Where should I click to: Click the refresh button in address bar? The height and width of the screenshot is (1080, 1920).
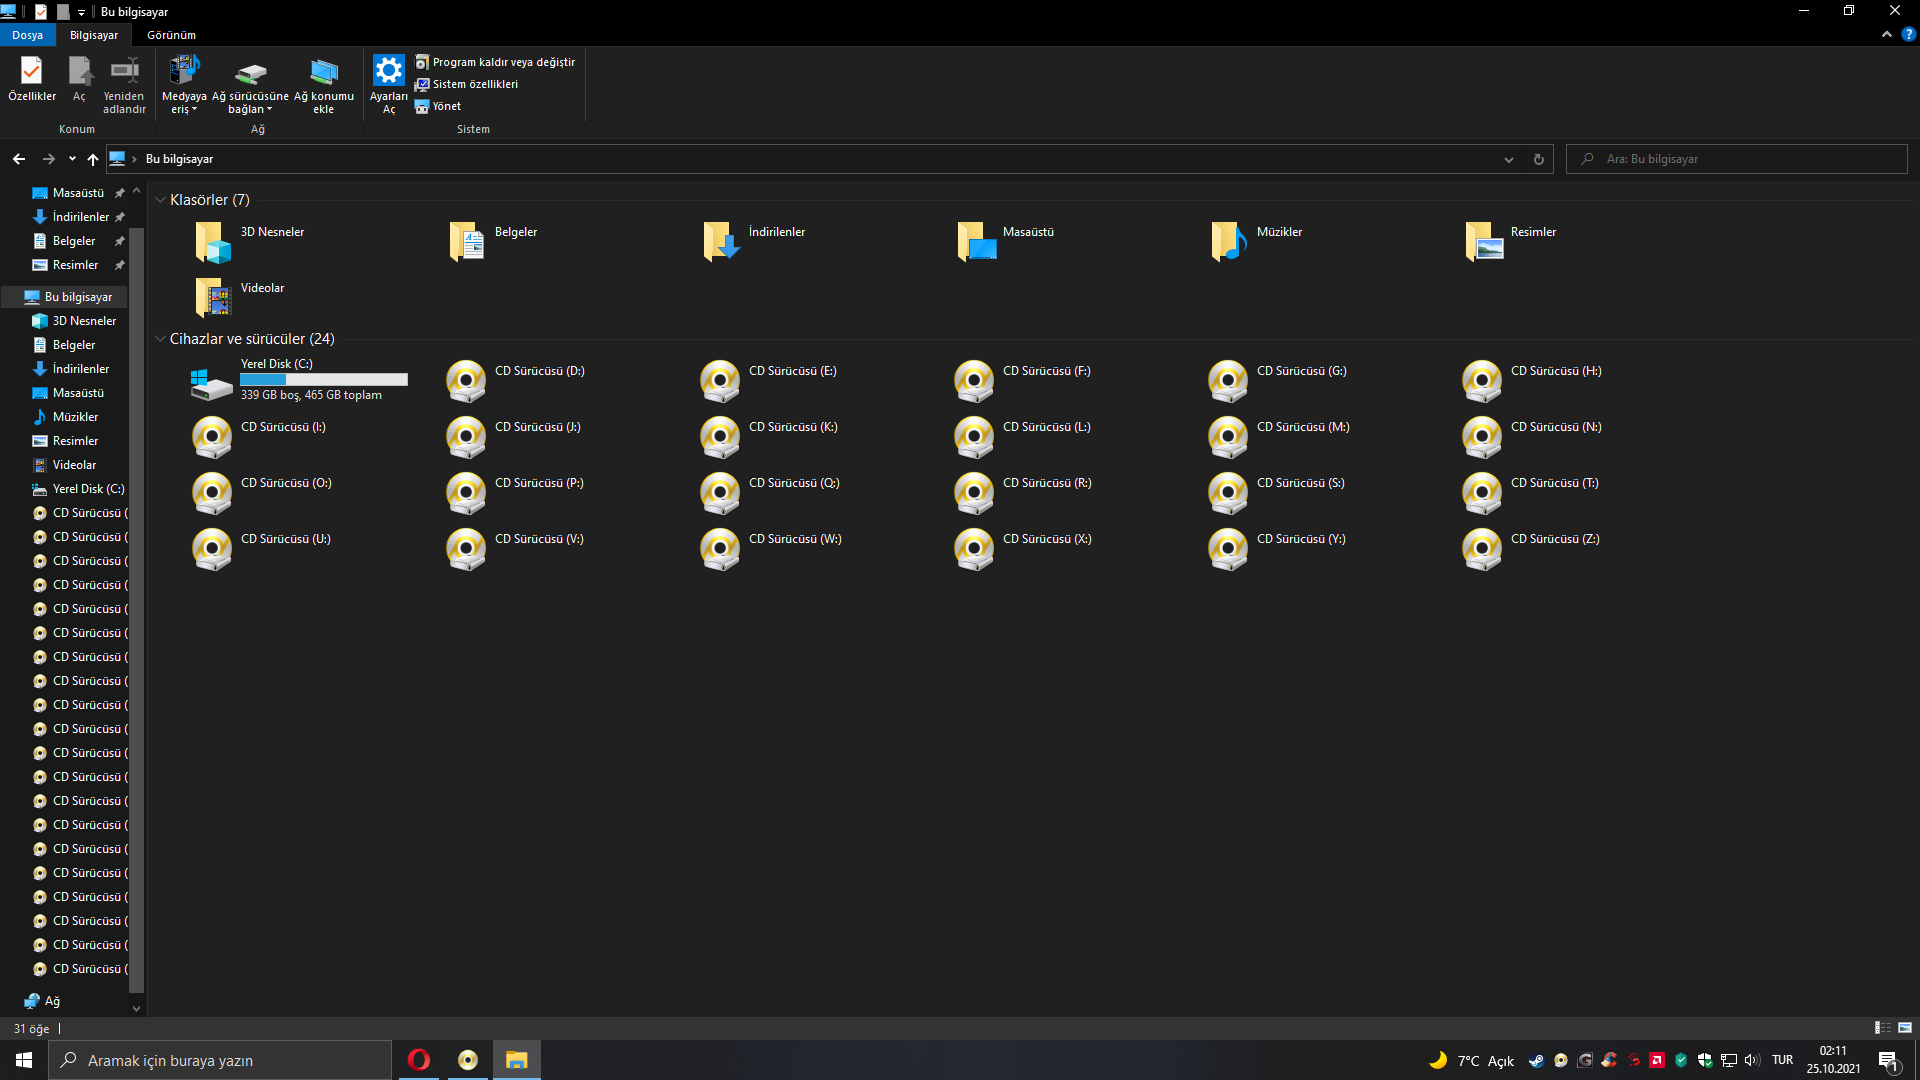click(x=1539, y=159)
